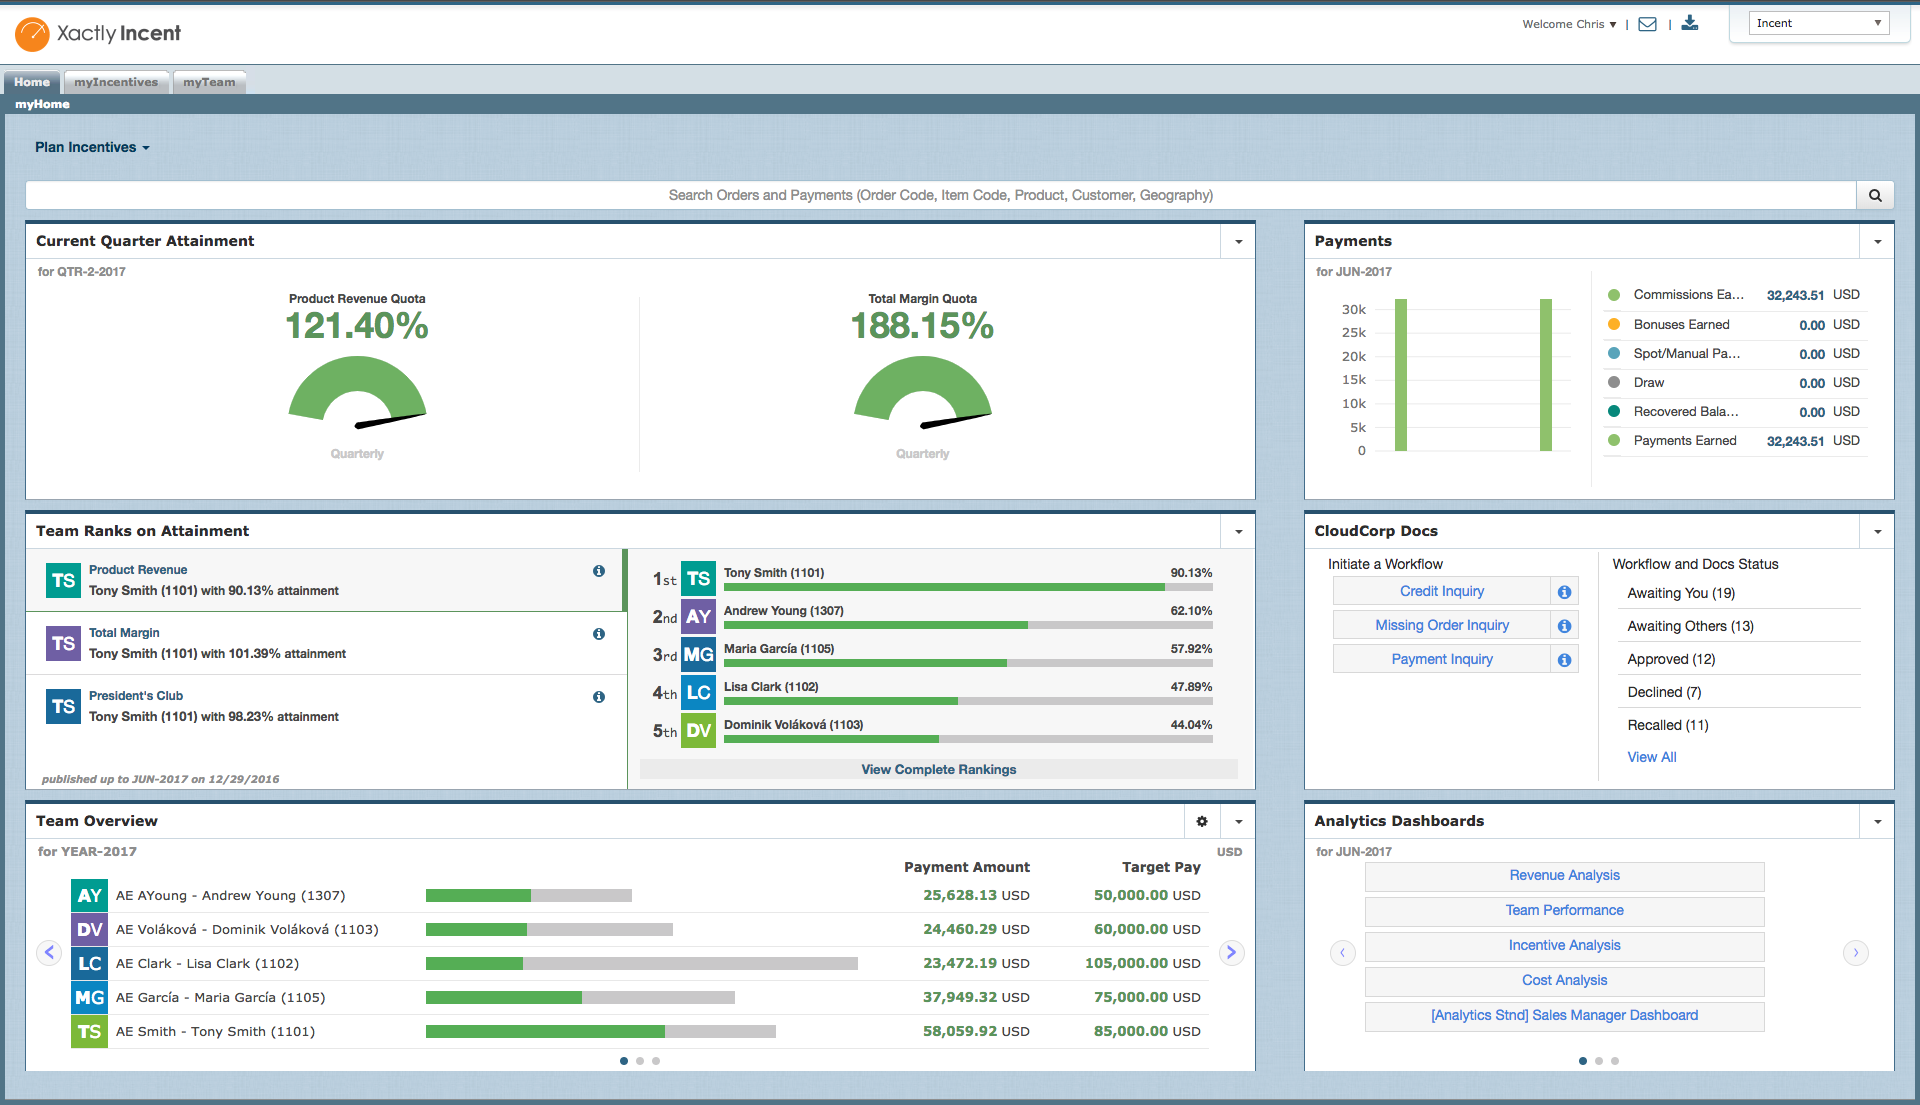Click info icon for Total Margin rank
Screen dimensions: 1920x1105
pos(599,634)
